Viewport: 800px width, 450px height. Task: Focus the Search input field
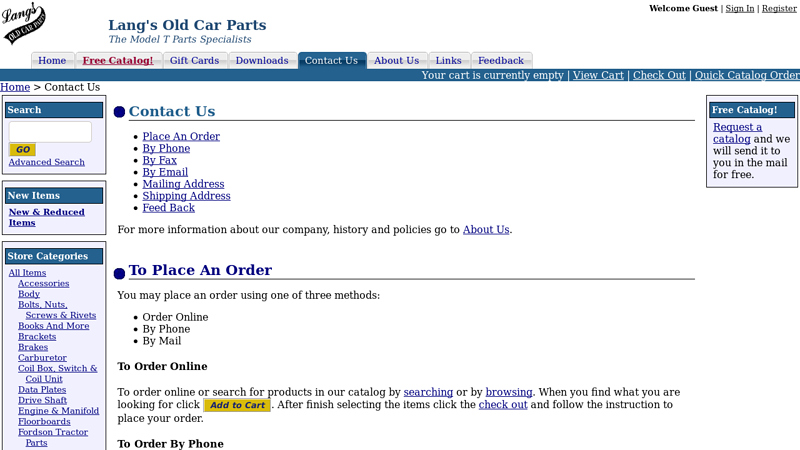click(50, 132)
